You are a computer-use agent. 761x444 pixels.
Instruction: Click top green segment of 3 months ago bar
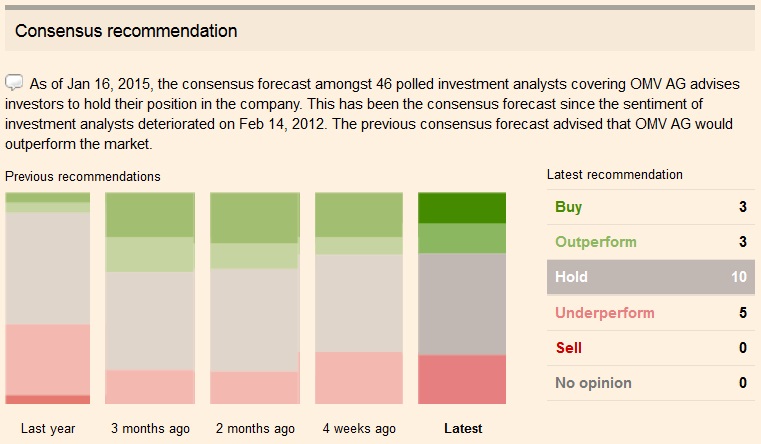tap(150, 215)
